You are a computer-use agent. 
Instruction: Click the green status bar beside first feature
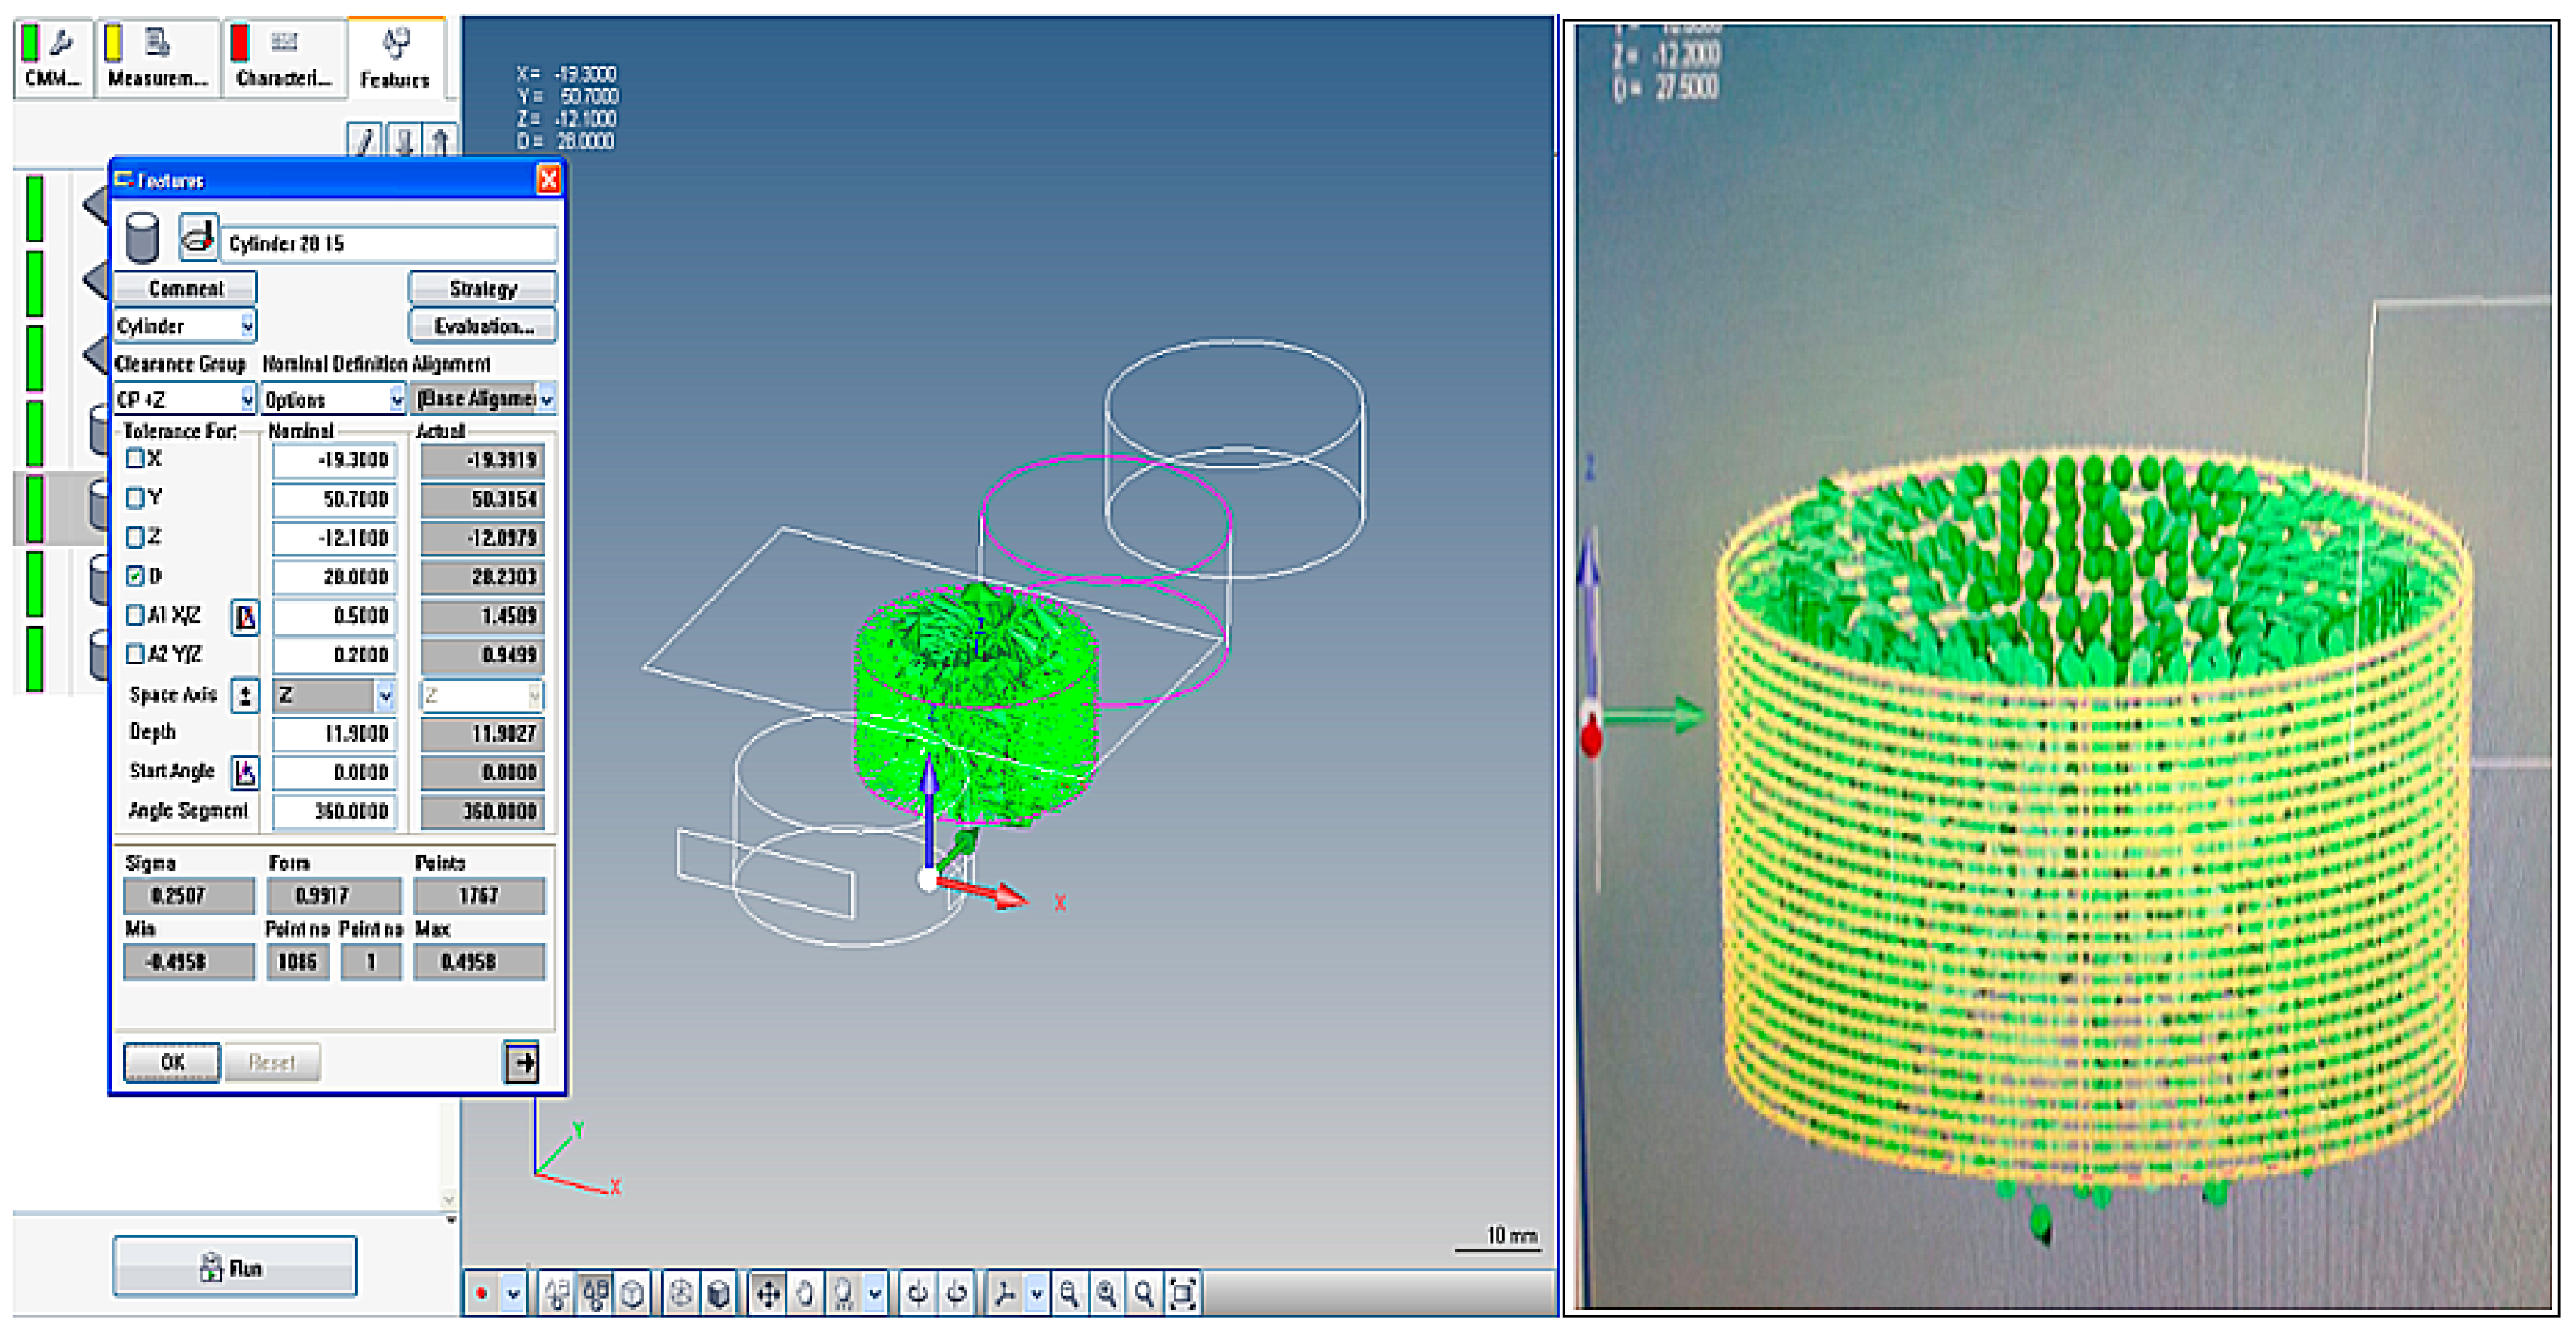tap(35, 208)
